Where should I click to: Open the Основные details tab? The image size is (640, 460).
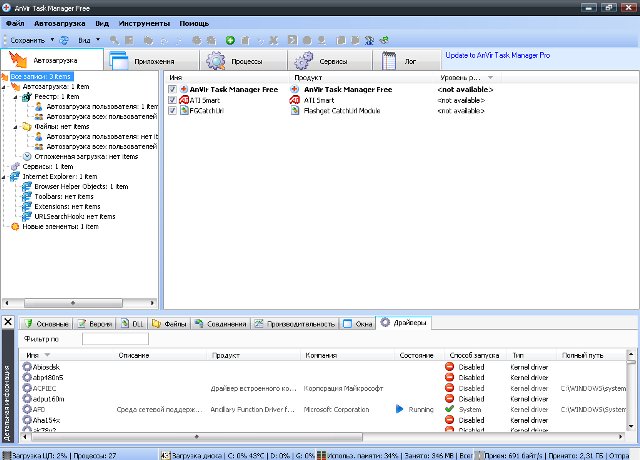pos(46,324)
